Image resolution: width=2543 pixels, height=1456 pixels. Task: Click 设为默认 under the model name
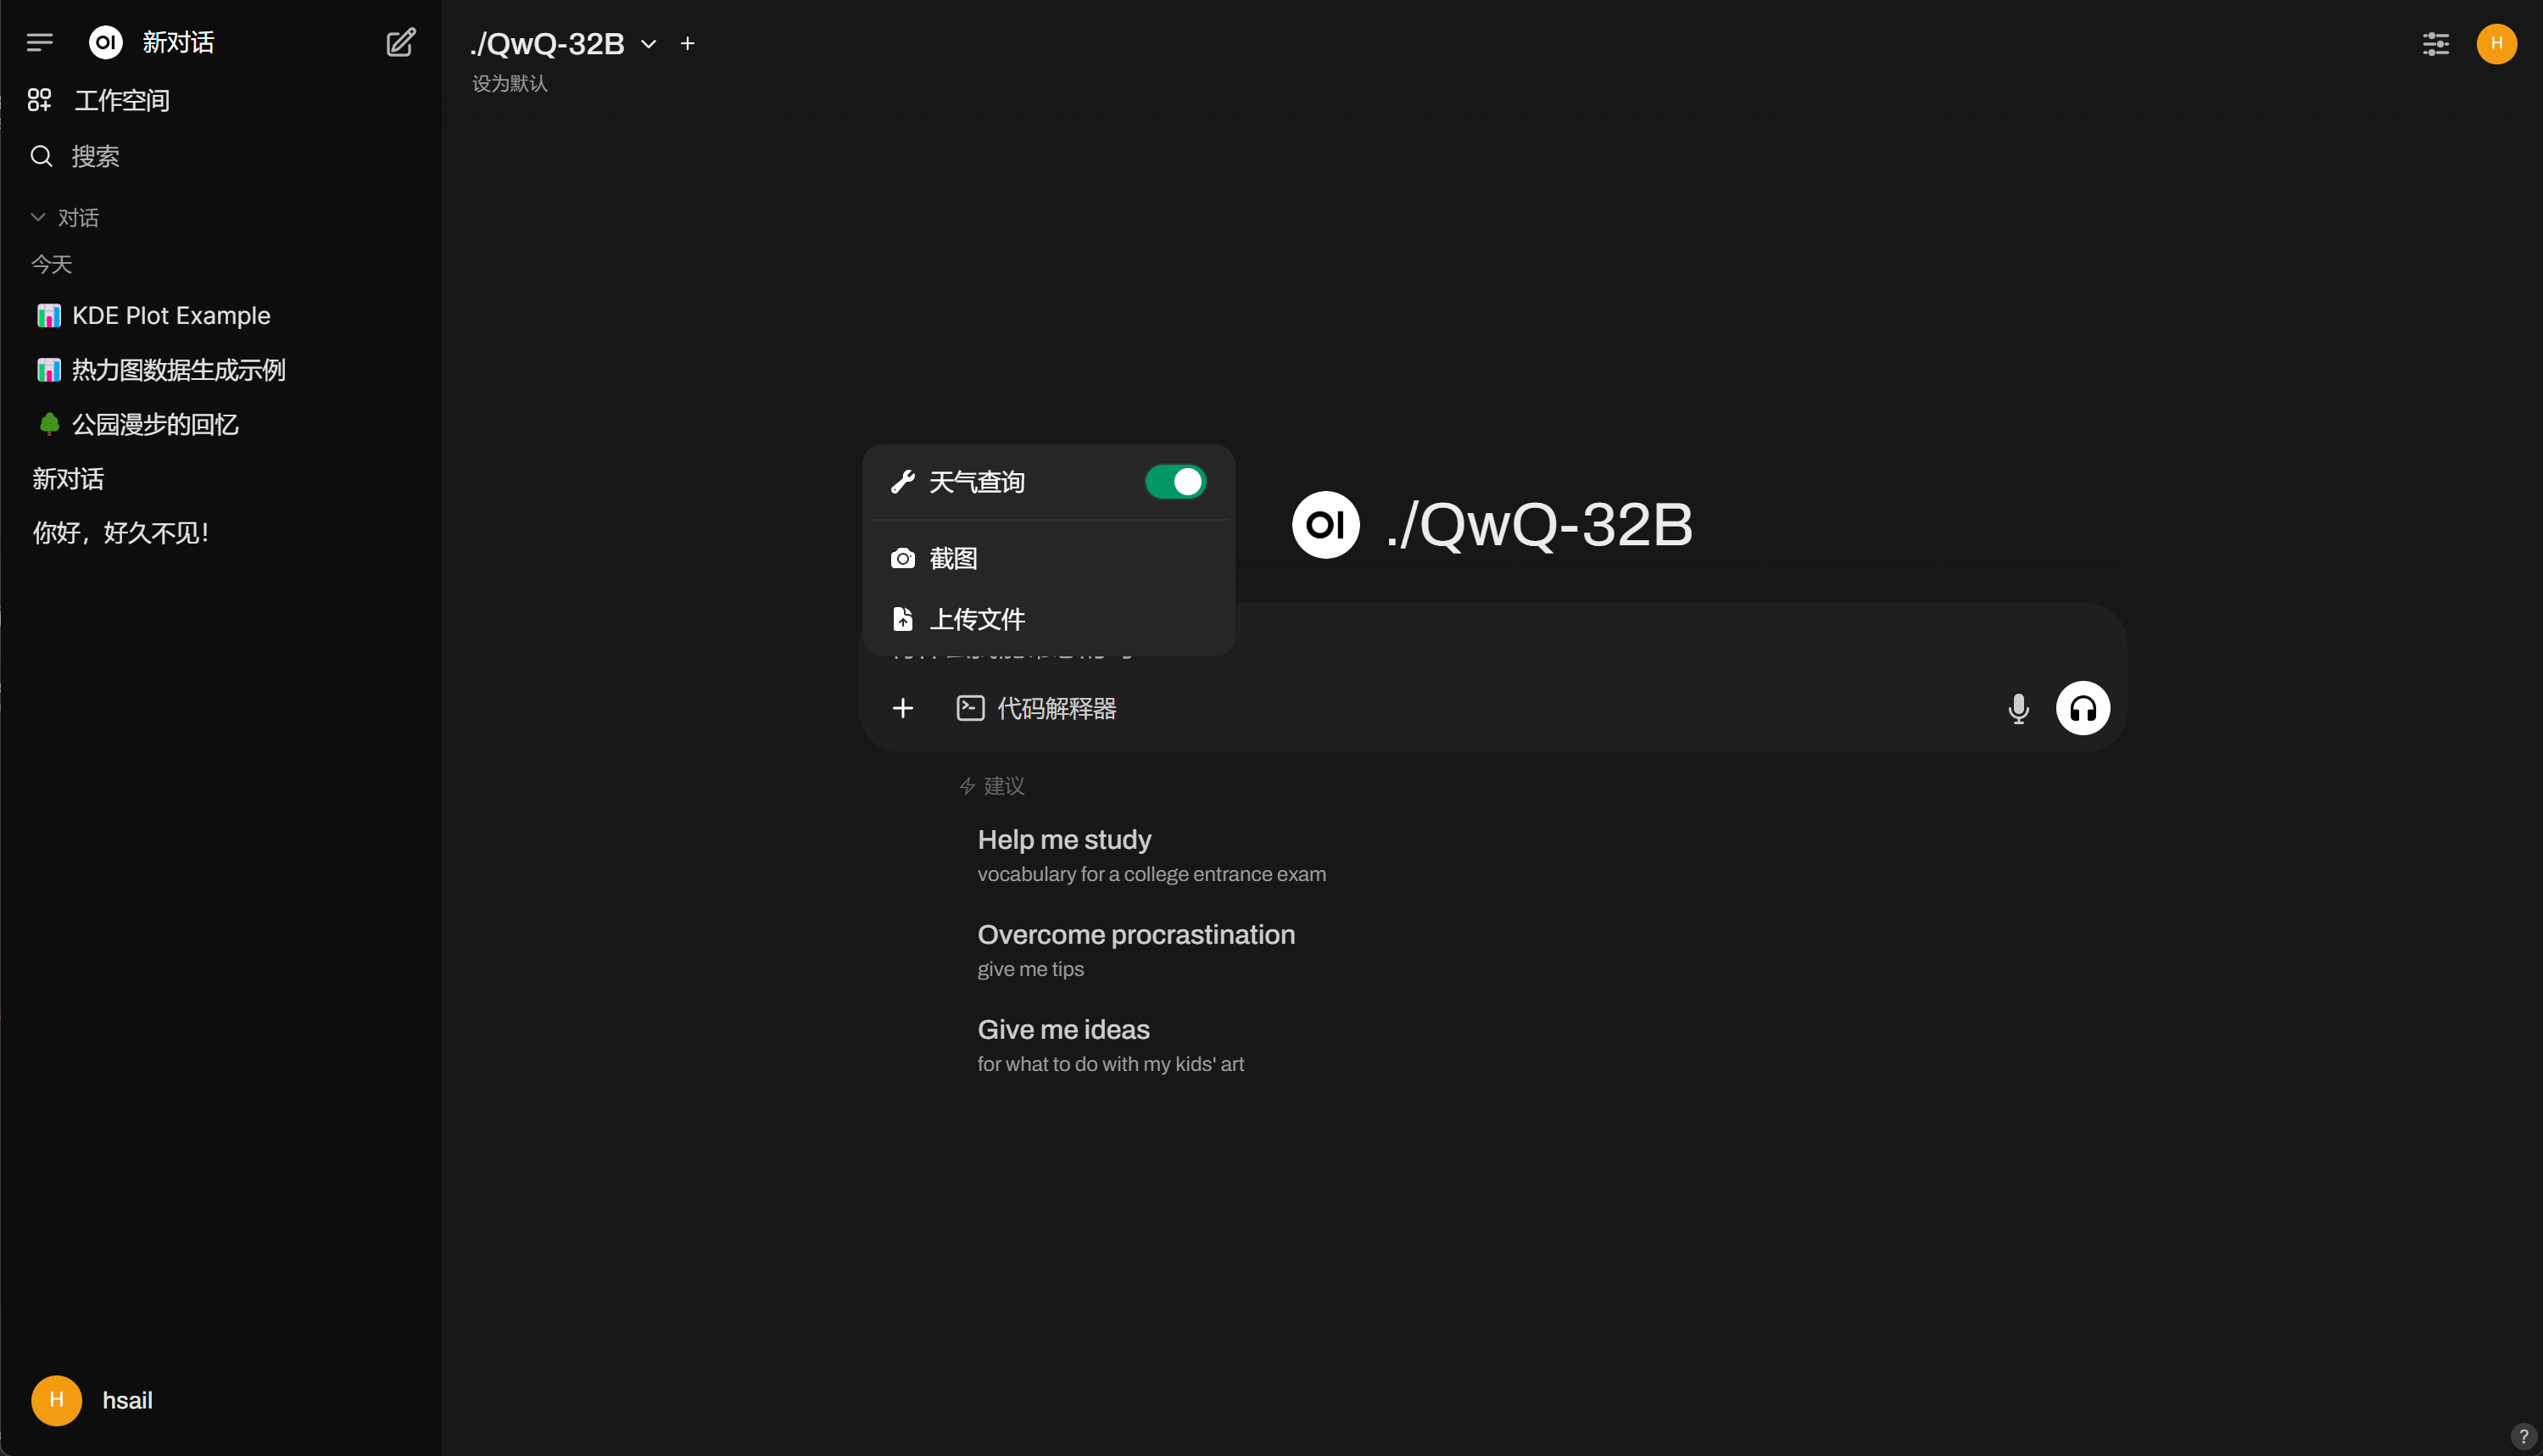click(x=510, y=83)
